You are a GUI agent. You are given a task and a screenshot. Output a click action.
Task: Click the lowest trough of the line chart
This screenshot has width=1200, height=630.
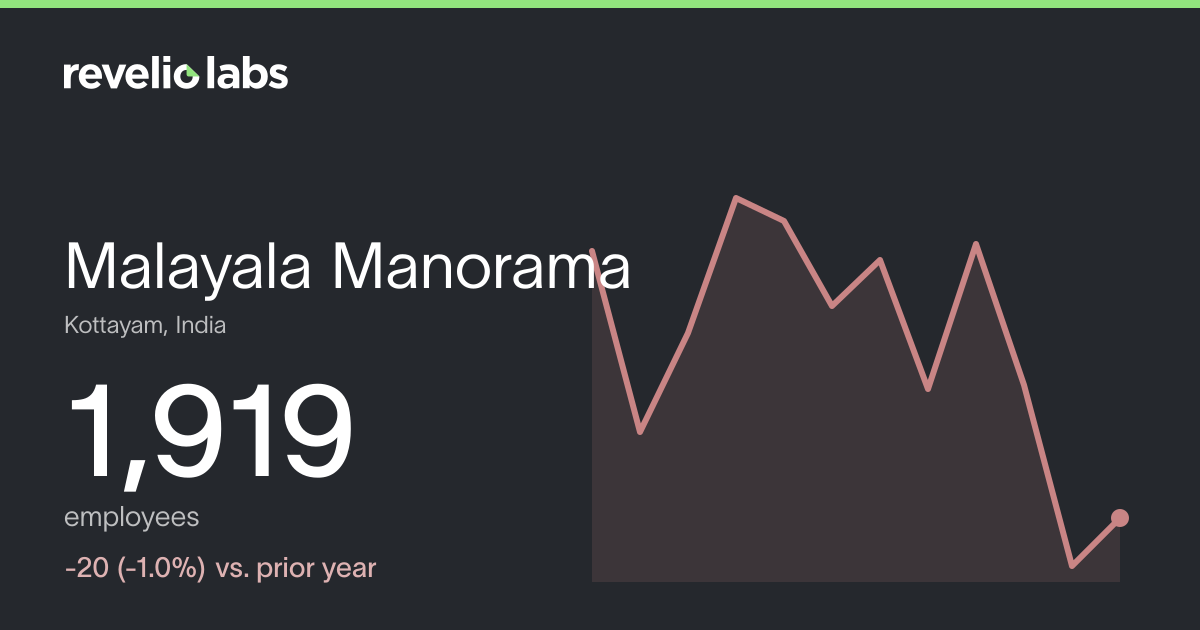click(1072, 566)
